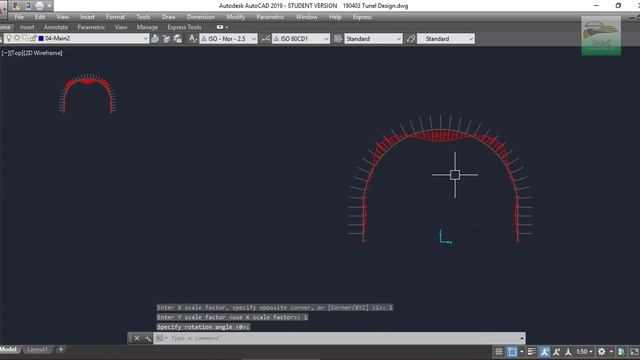Image resolution: width=640 pixels, height=360 pixels.
Task: Open the Modify menu
Action: coord(236,17)
